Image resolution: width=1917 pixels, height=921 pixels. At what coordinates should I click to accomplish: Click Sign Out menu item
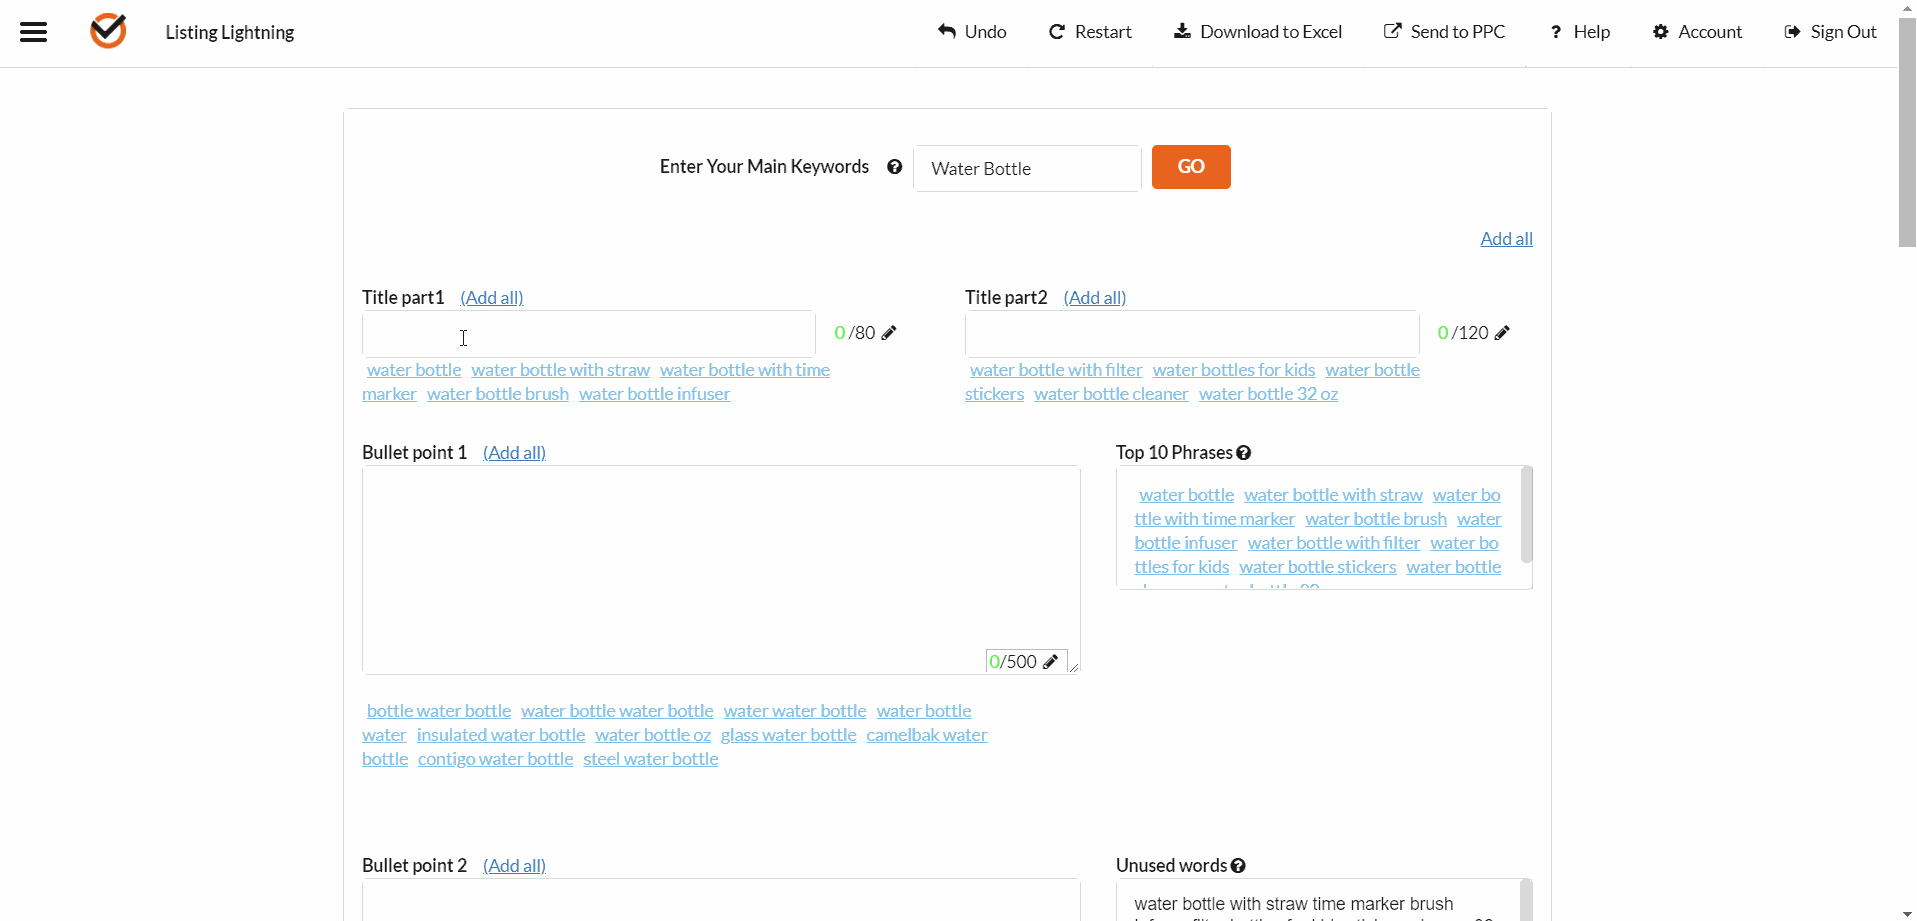(x=1830, y=32)
